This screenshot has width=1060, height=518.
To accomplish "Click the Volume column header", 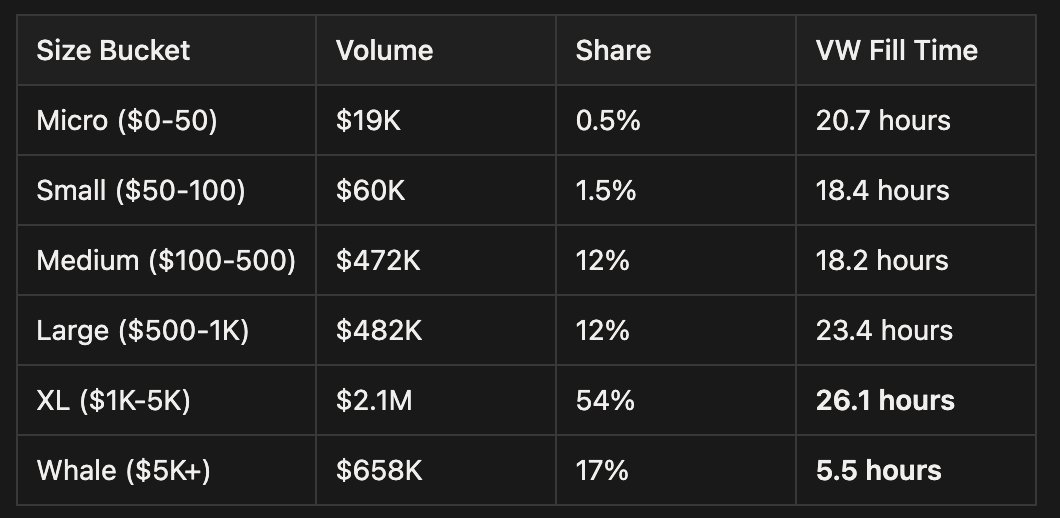I will (384, 51).
